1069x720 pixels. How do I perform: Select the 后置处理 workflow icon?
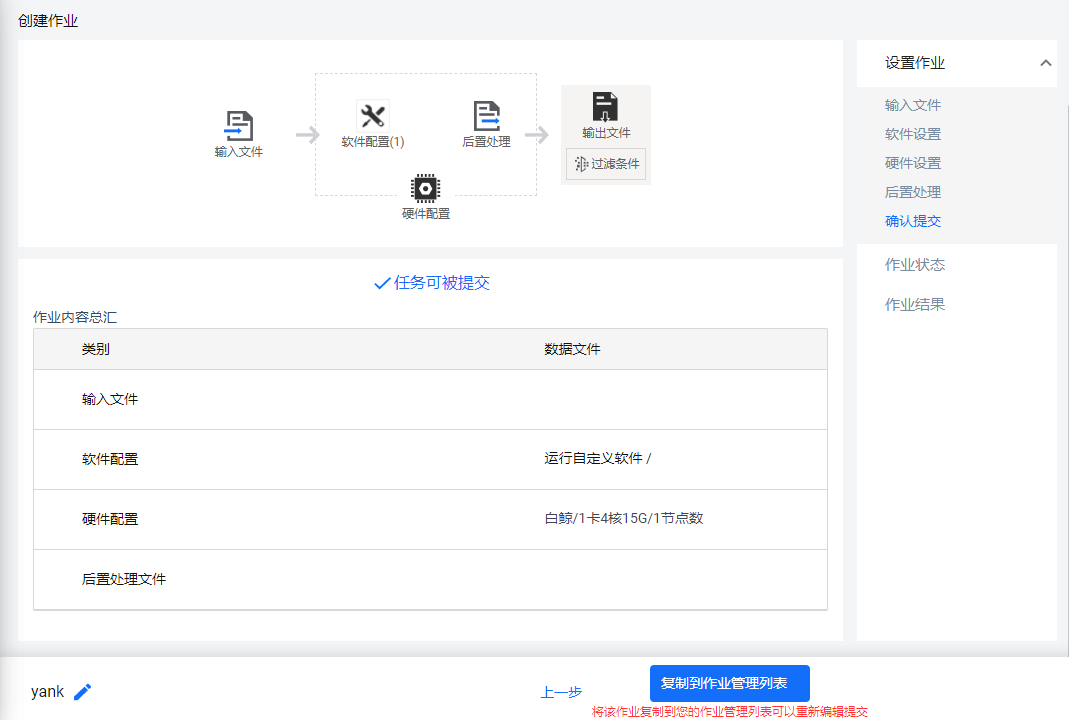pyautogui.click(x=487, y=116)
